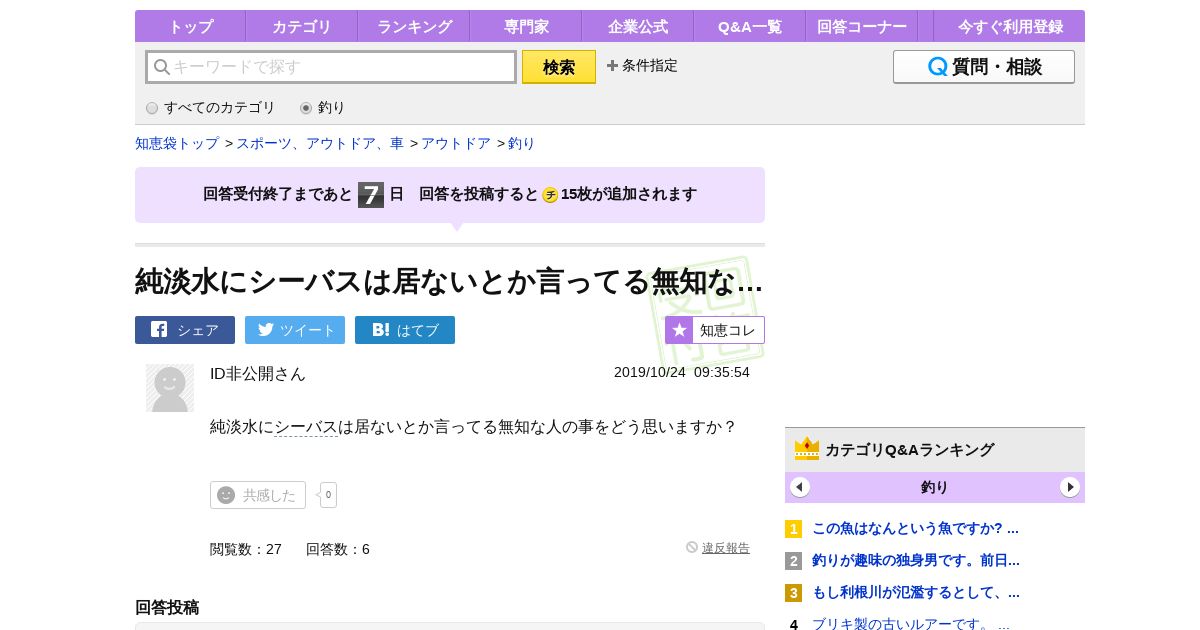Open アウトドア breadcrumb link
Screen dimensions: 1200x630
click(x=456, y=143)
